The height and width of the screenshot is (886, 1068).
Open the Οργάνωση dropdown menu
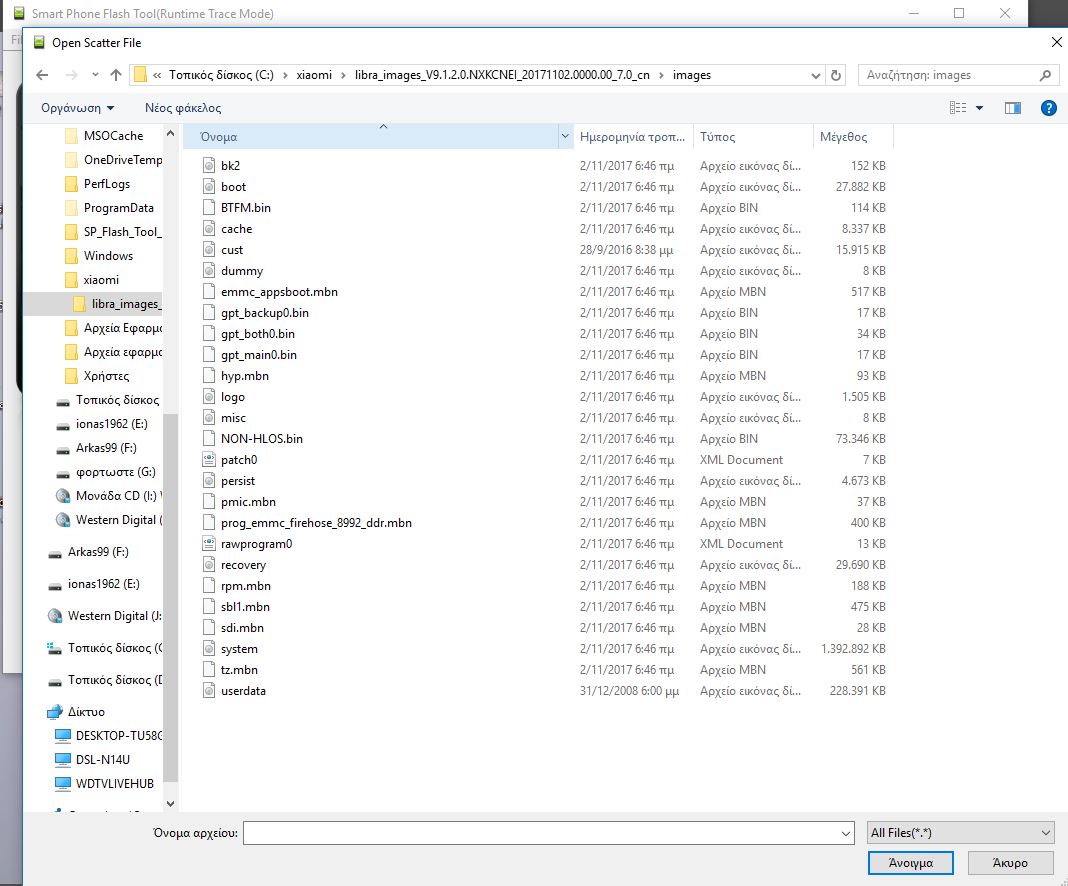point(77,108)
